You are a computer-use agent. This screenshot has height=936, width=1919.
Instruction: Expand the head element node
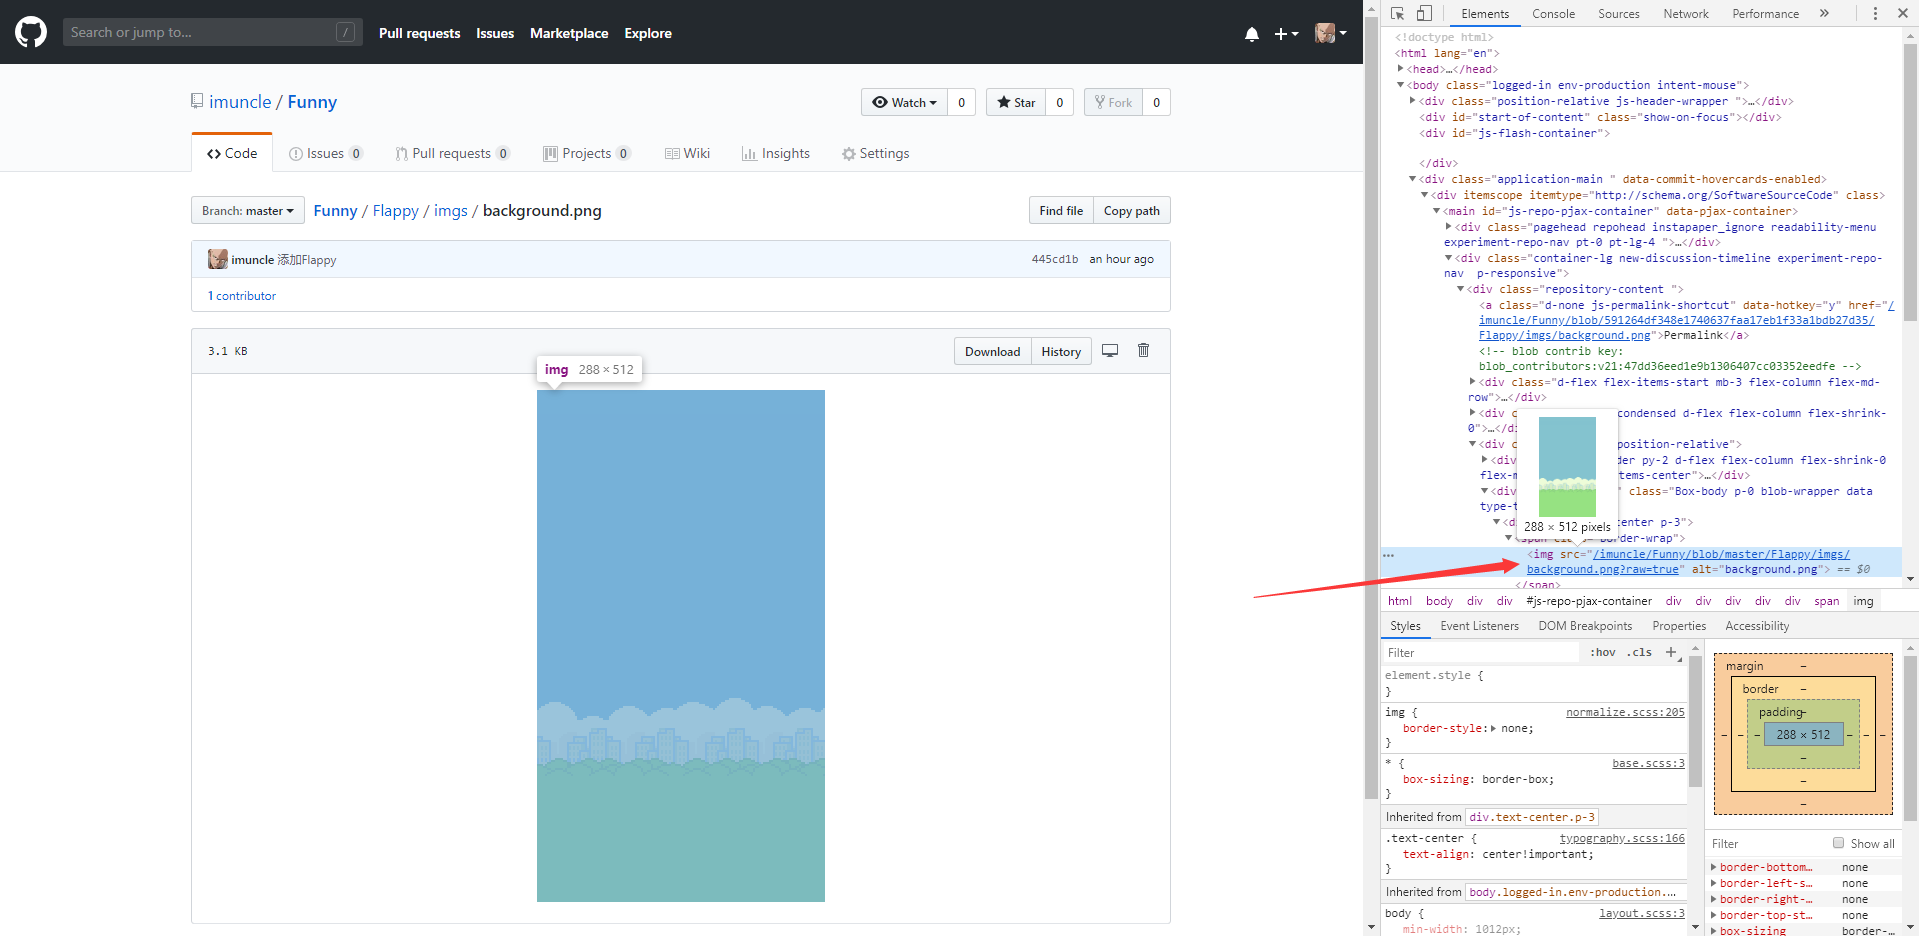(x=1401, y=69)
